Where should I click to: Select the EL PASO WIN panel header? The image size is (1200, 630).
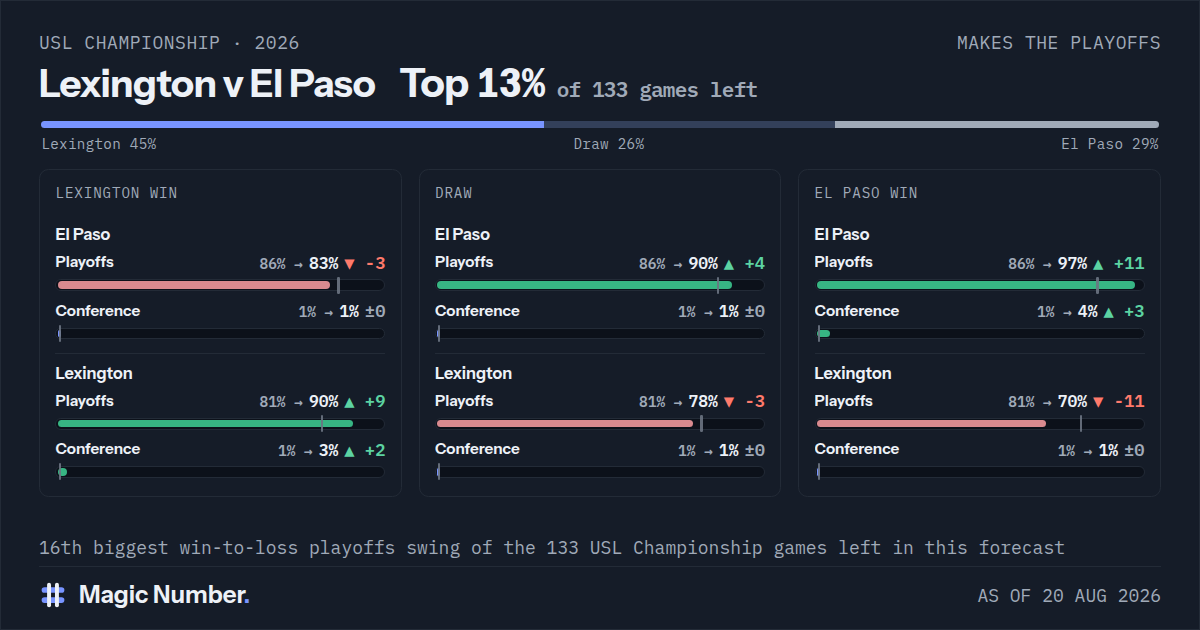pos(866,193)
